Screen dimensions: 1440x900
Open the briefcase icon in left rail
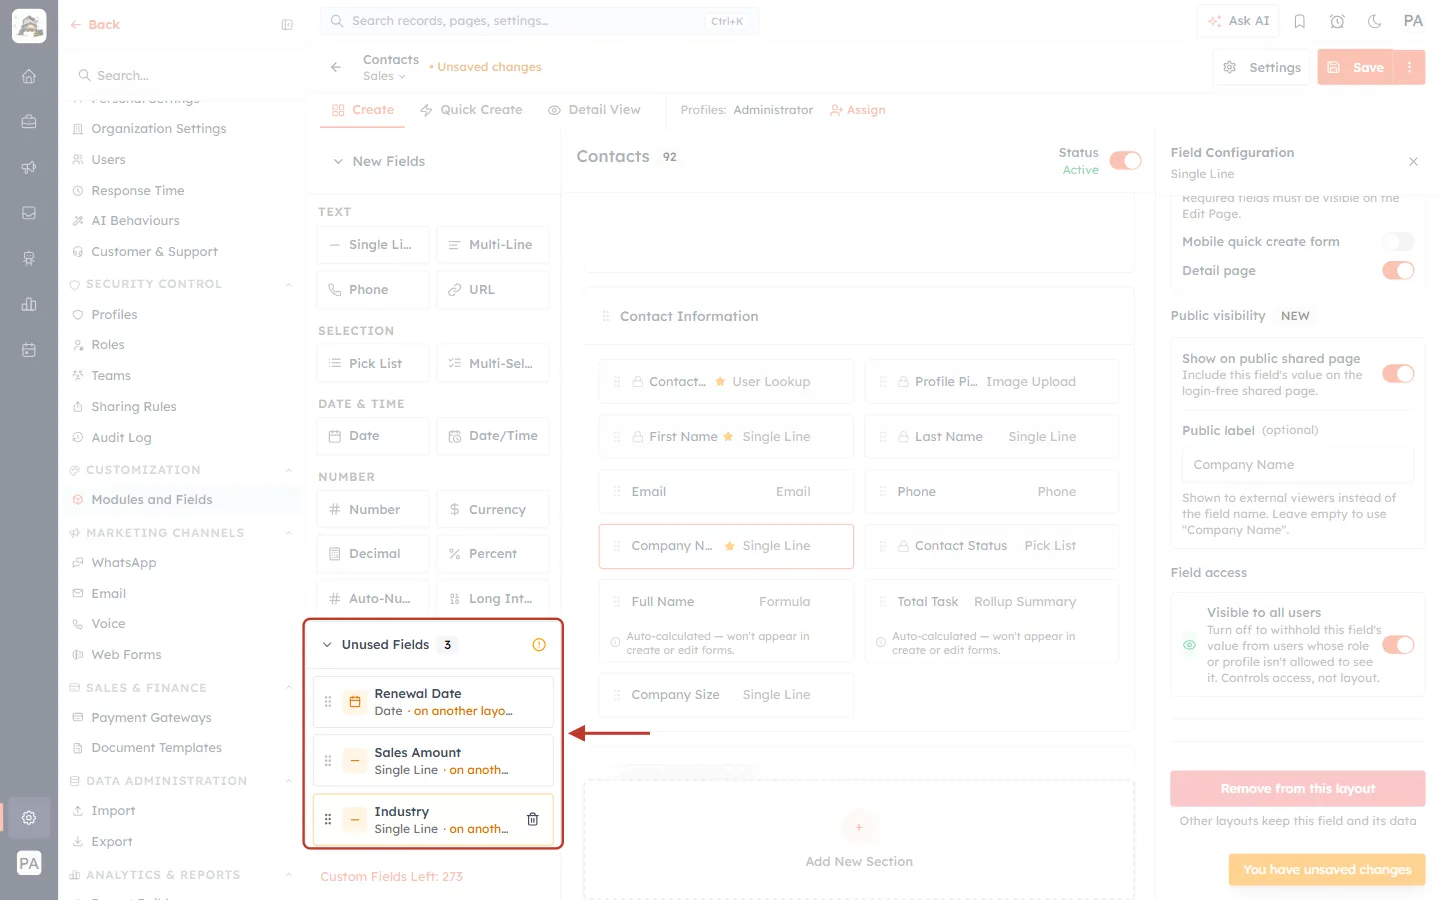tap(29, 121)
